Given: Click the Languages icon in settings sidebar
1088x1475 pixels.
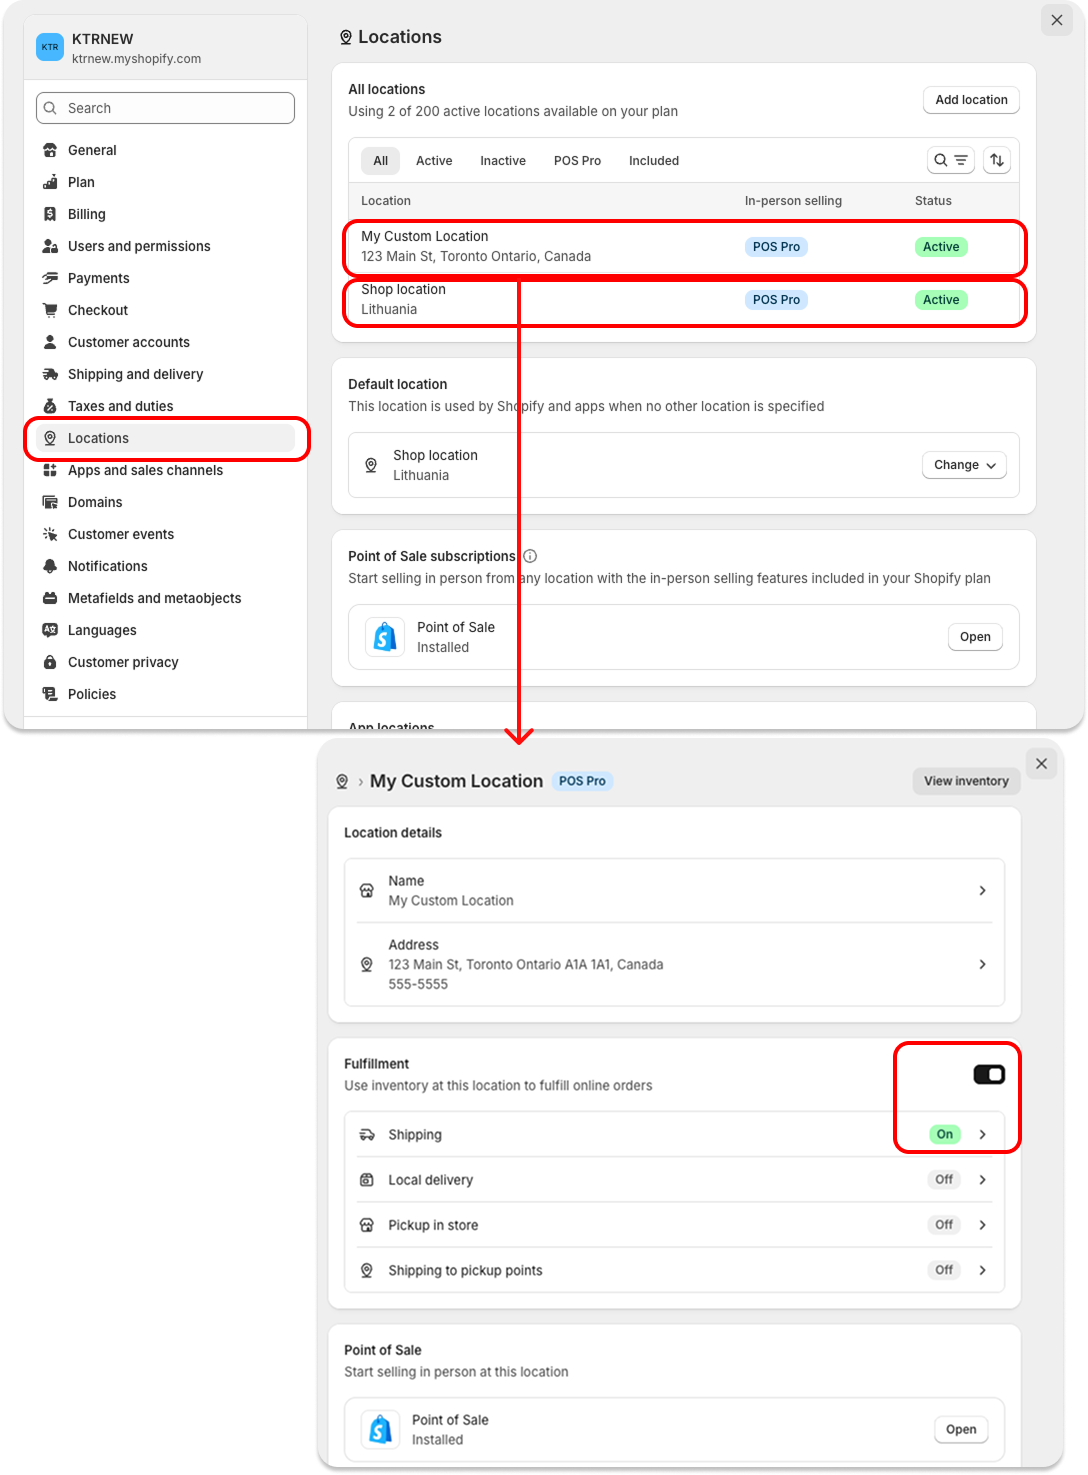Looking at the screenshot, I should pos(50,630).
